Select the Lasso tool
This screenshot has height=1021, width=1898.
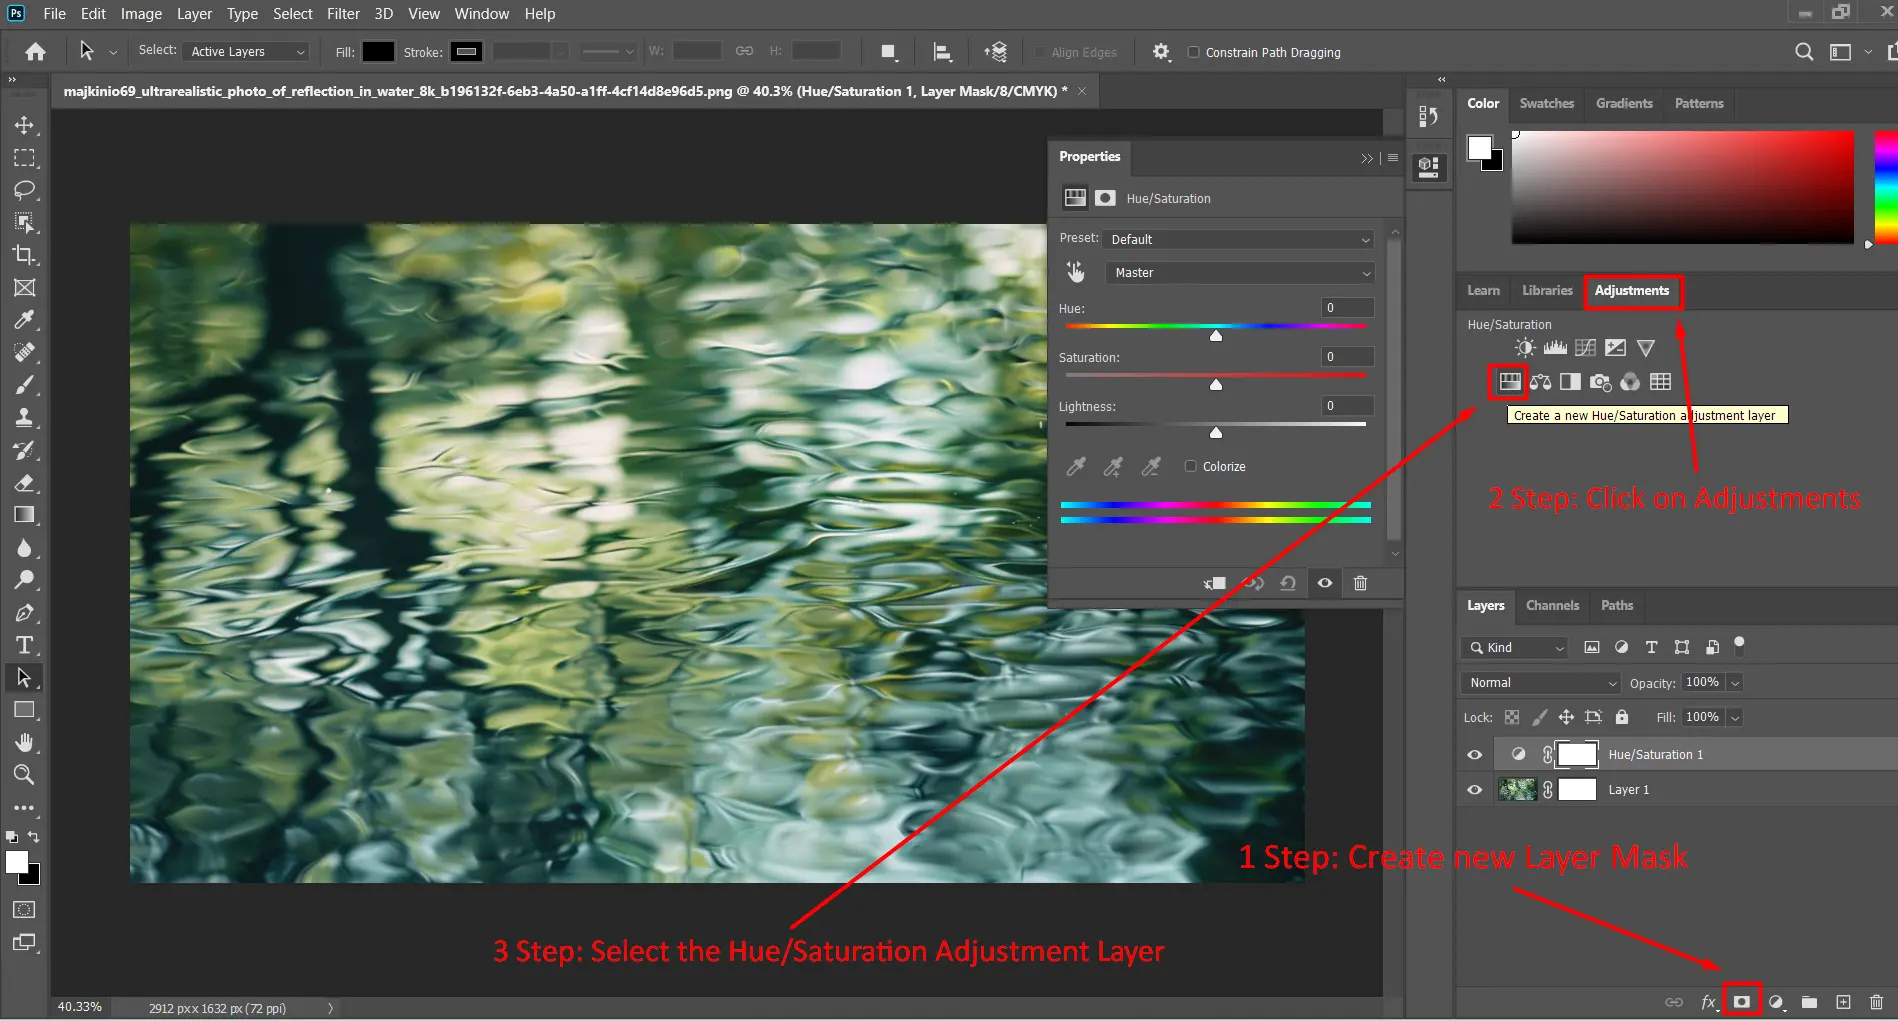(24, 190)
